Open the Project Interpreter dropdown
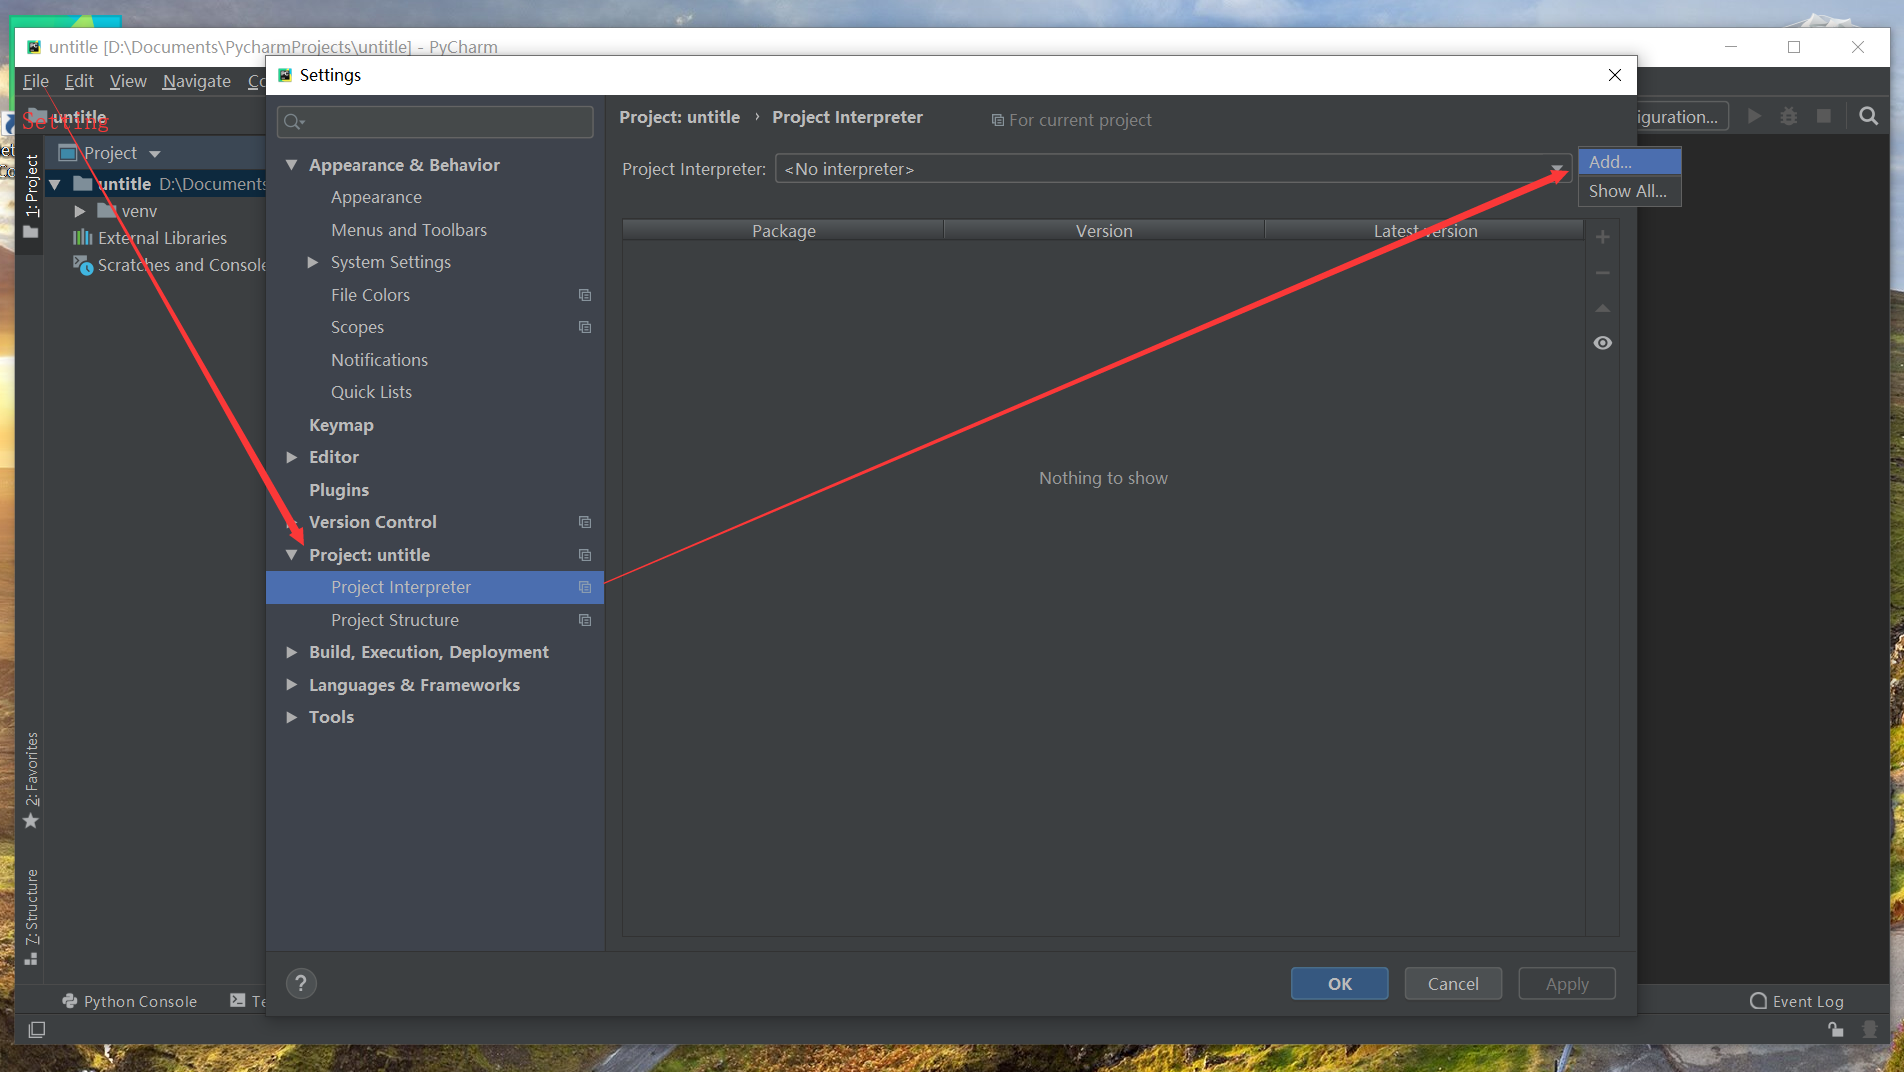This screenshot has width=1904, height=1072. [1556, 168]
